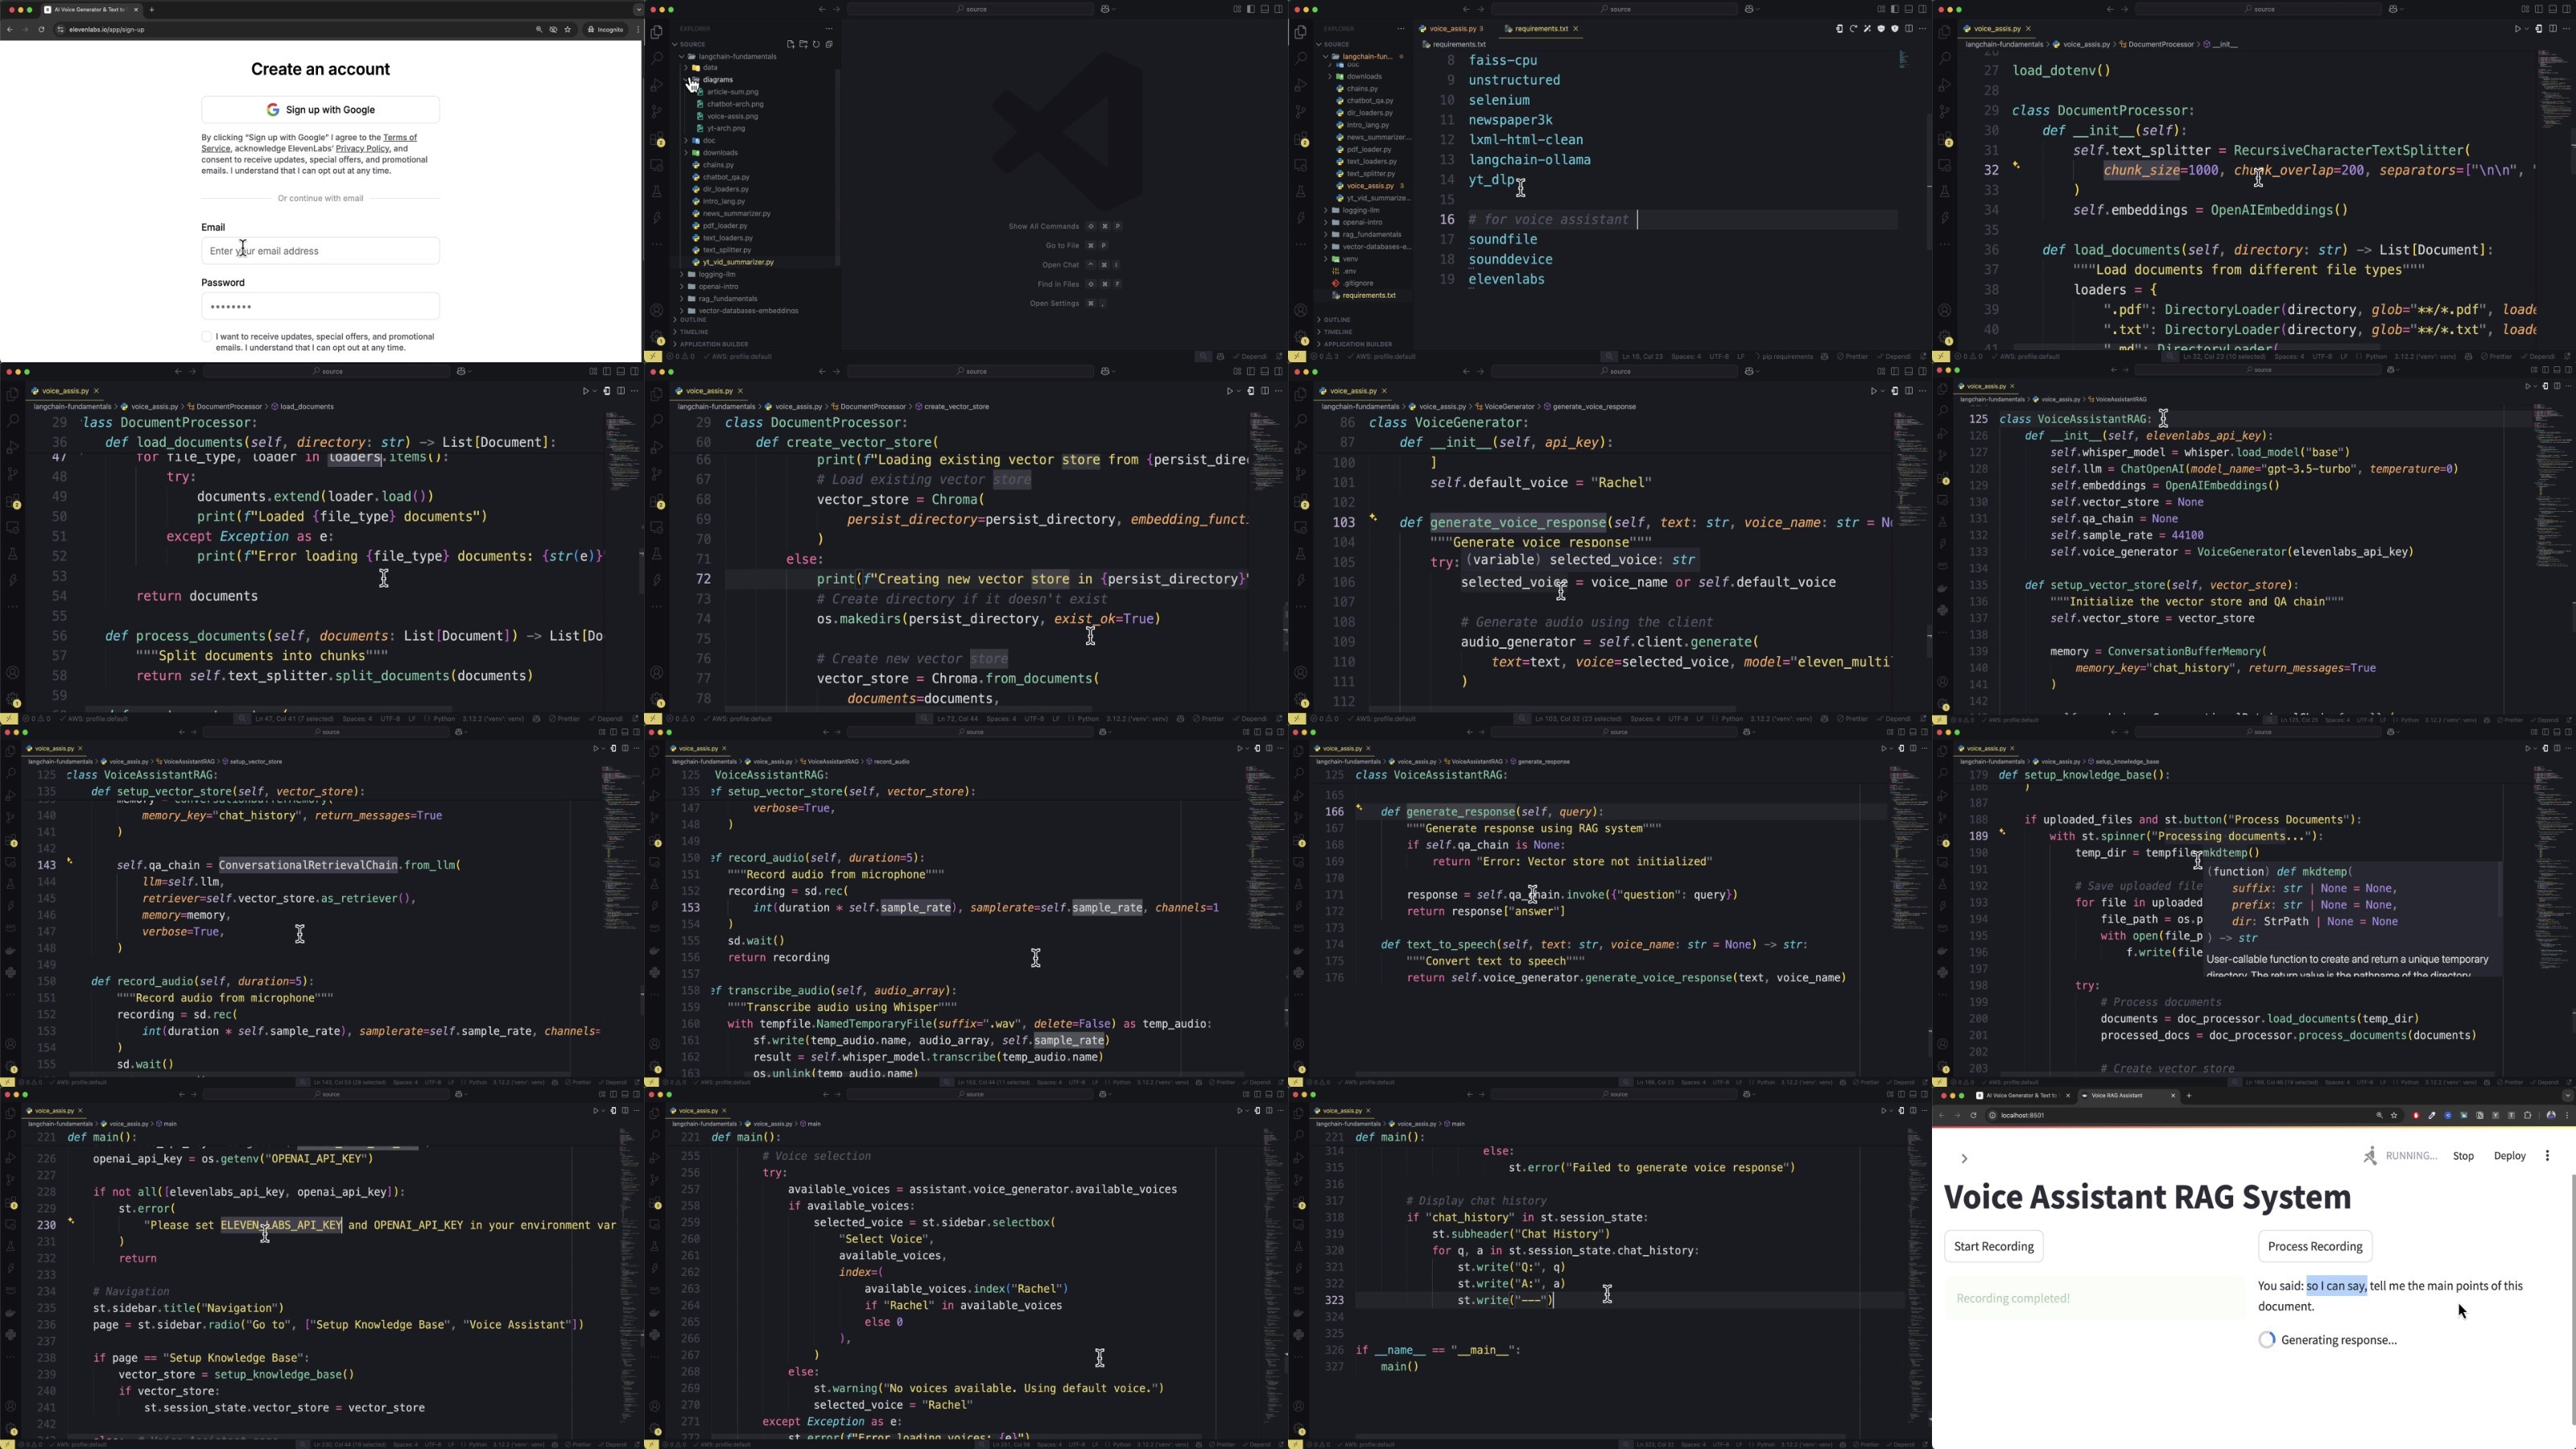Open Manage gear in empty VS Code window

(x=656, y=337)
